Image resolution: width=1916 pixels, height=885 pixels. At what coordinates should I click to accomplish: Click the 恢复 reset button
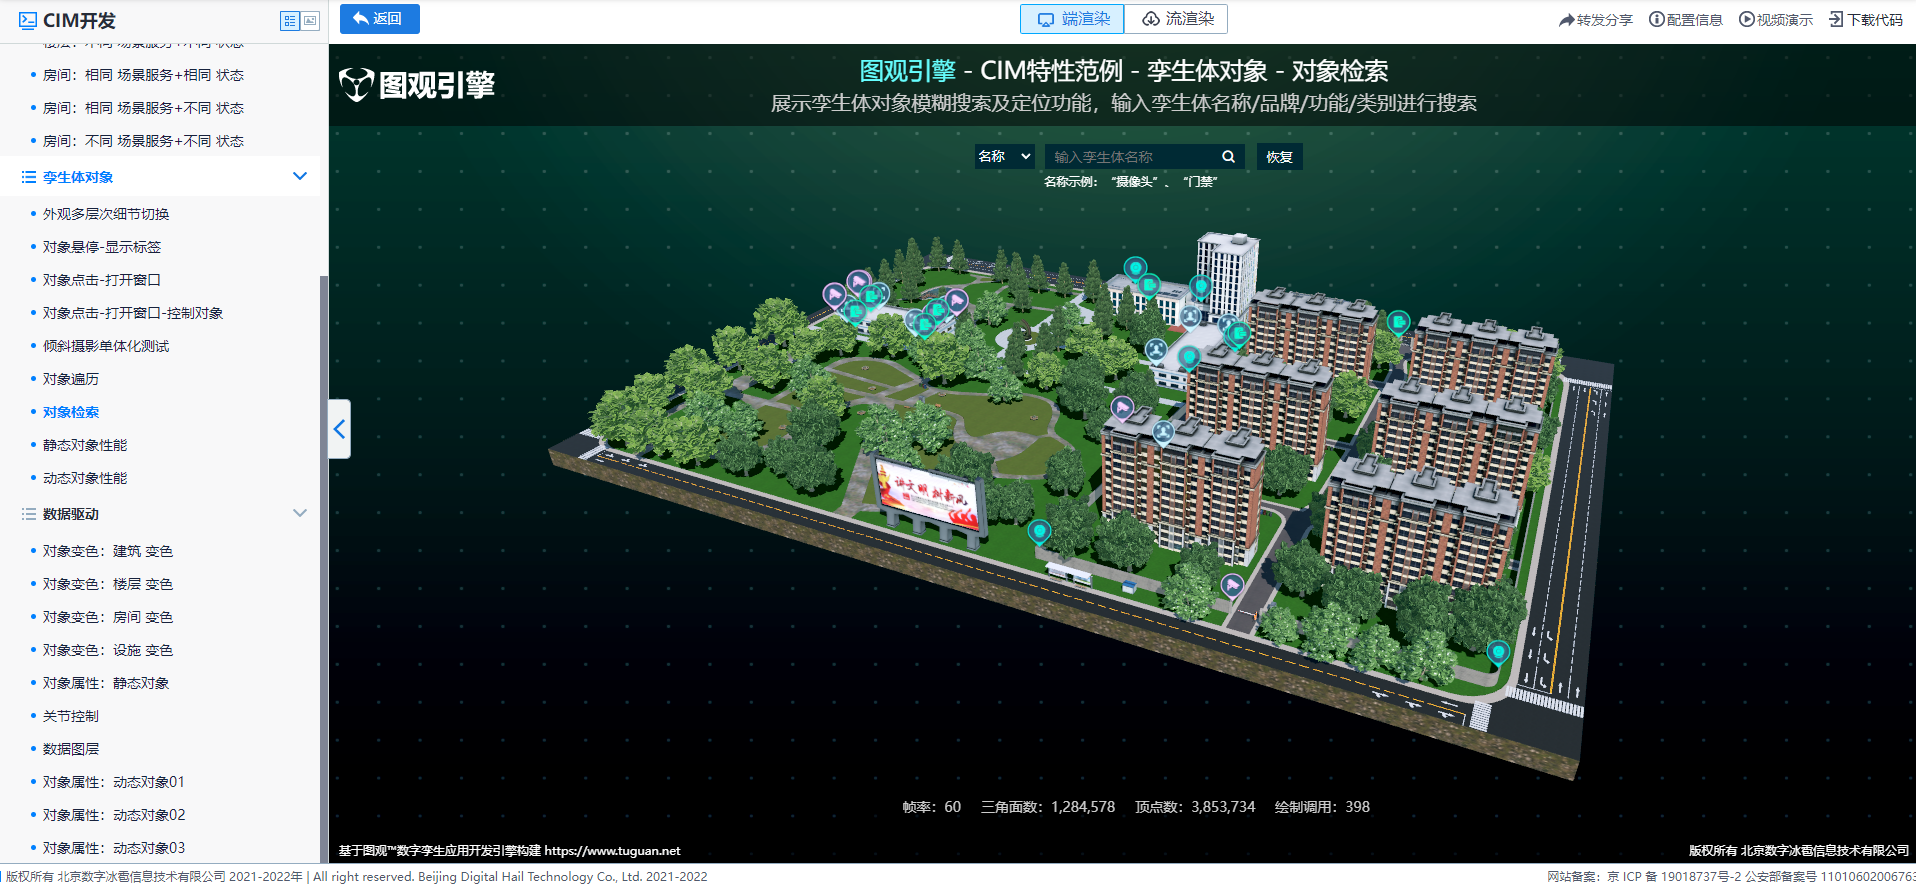(x=1279, y=157)
